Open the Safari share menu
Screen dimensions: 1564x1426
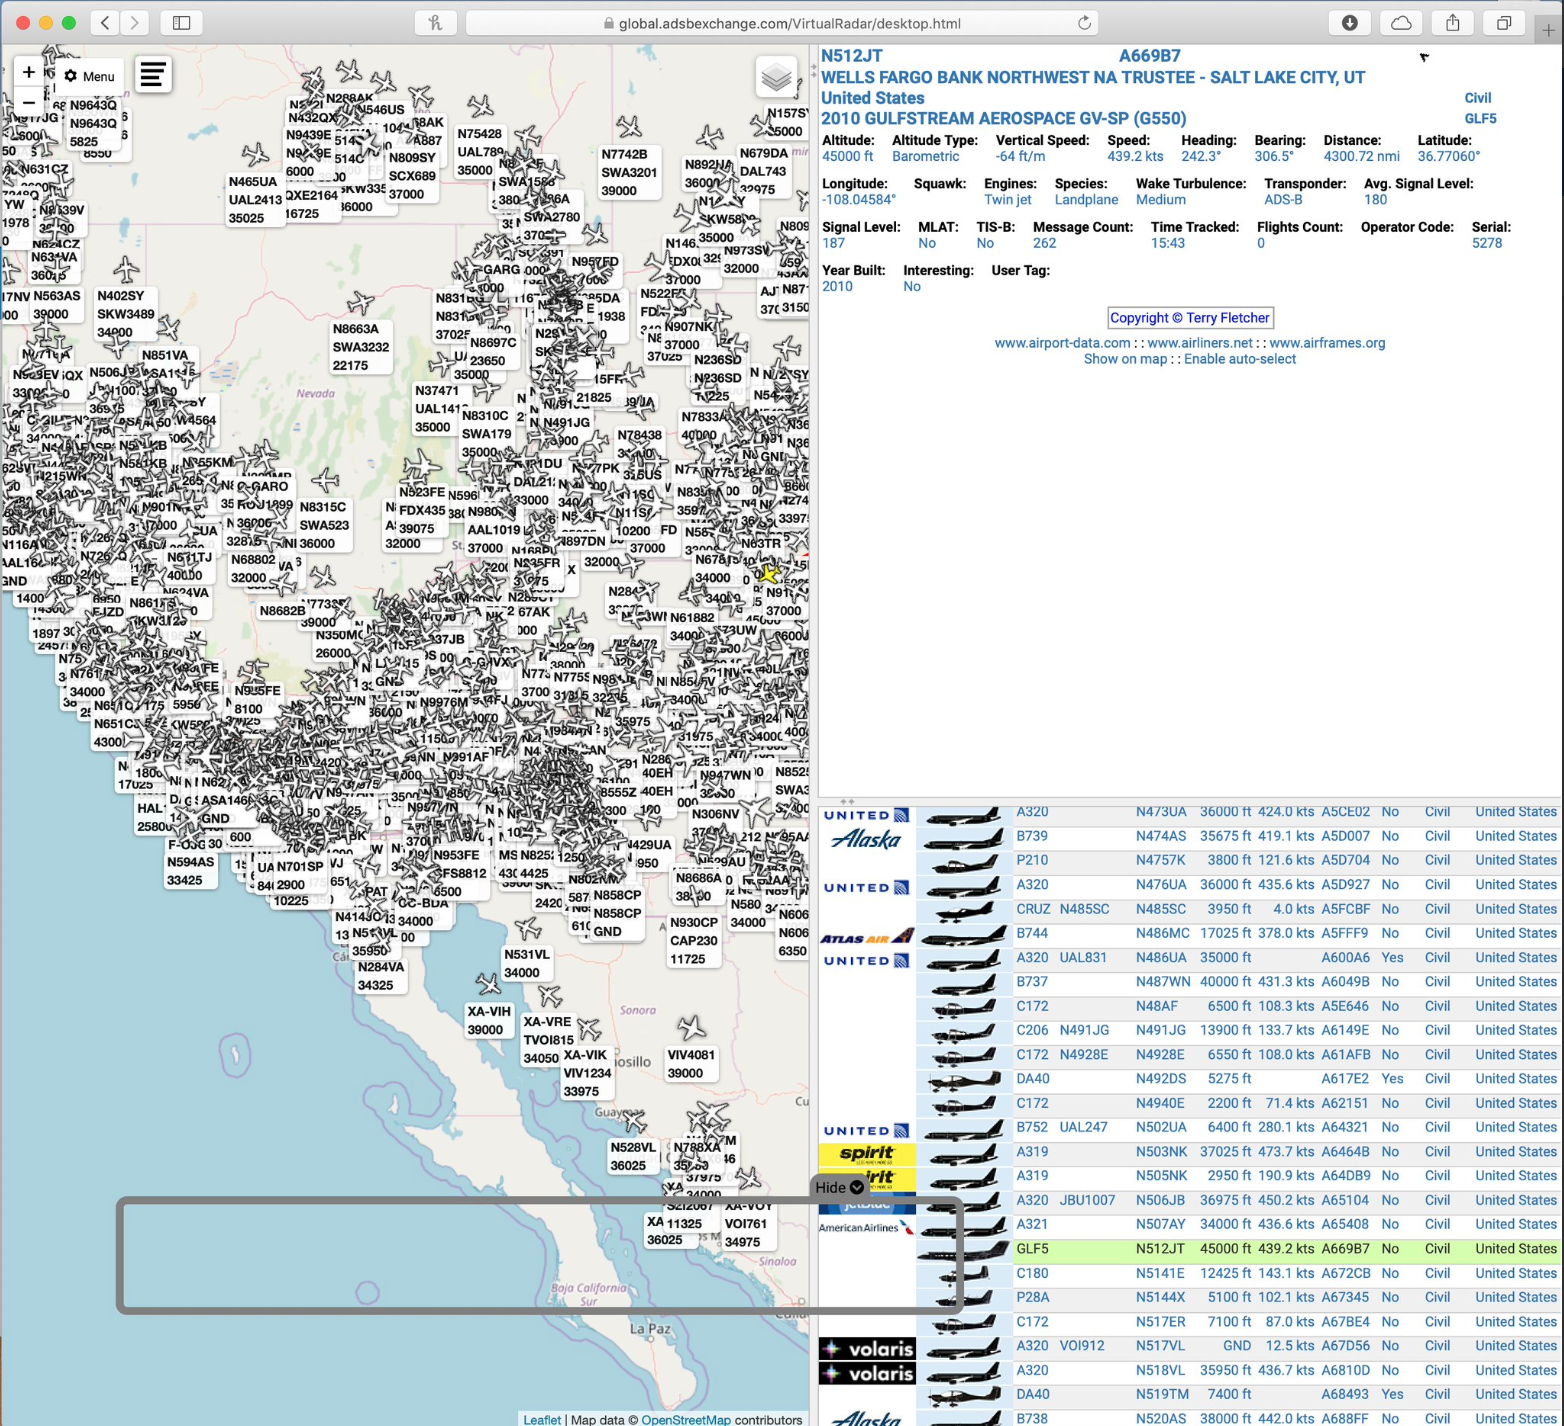pos(1453,23)
